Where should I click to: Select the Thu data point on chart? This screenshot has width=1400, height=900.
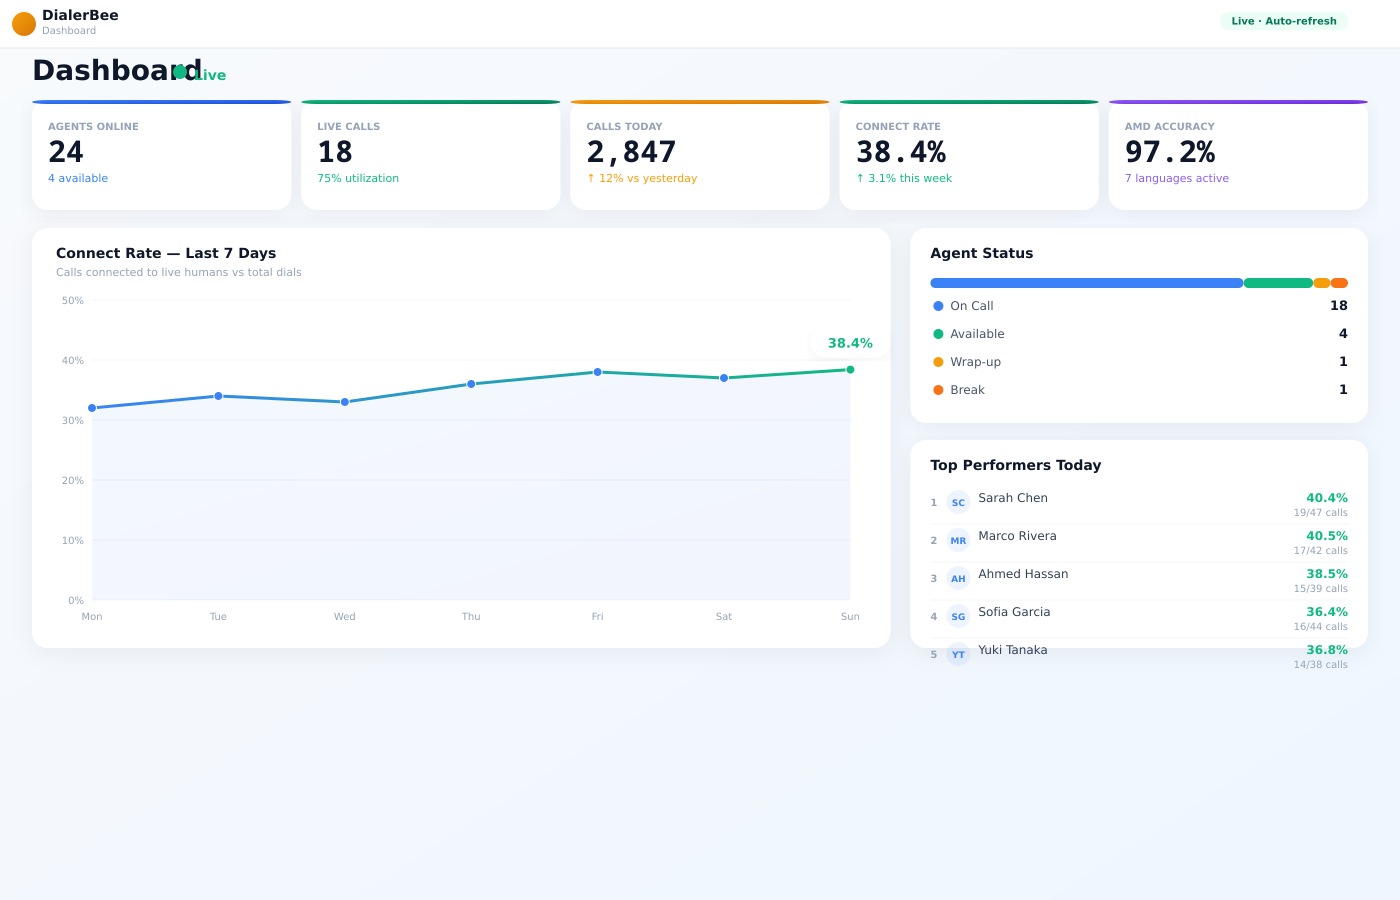pyautogui.click(x=471, y=384)
